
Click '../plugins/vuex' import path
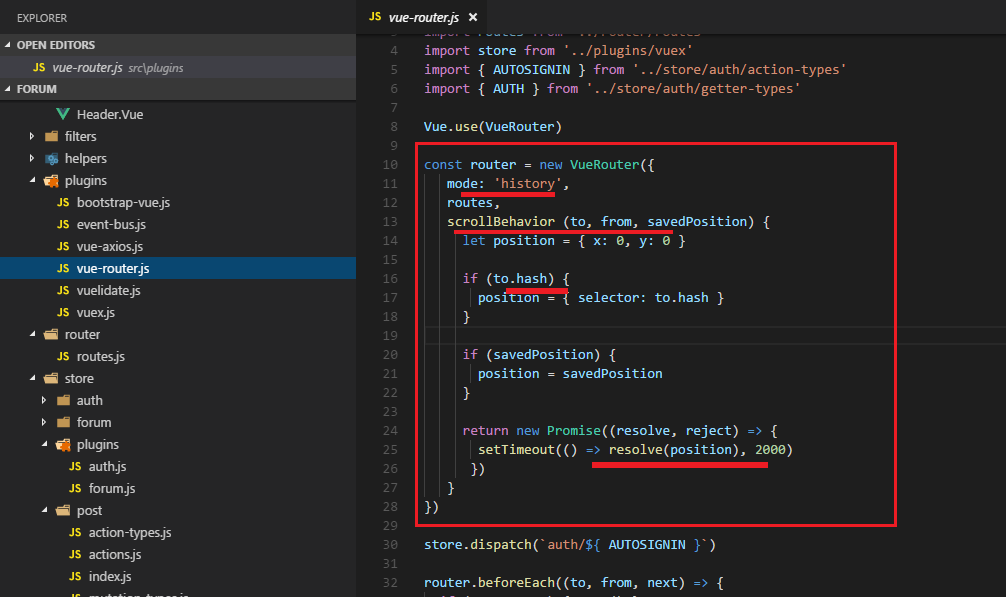tap(627, 51)
